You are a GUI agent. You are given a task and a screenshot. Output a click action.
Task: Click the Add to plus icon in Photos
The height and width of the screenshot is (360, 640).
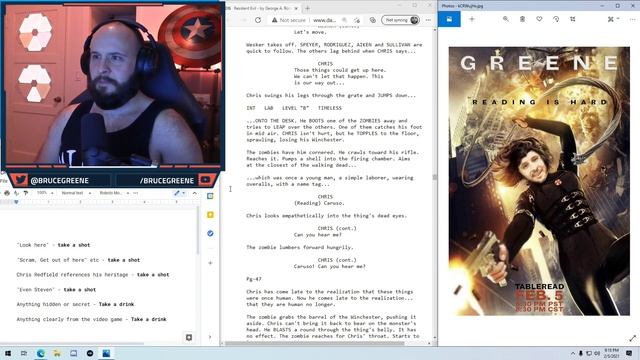[x=472, y=19]
